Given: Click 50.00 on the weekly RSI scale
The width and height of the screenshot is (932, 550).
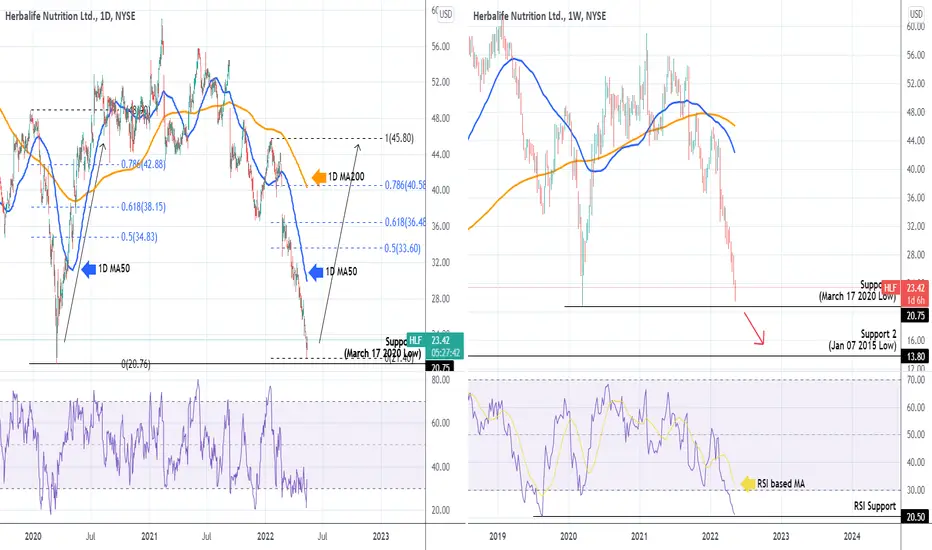Looking at the screenshot, I should click(x=916, y=435).
